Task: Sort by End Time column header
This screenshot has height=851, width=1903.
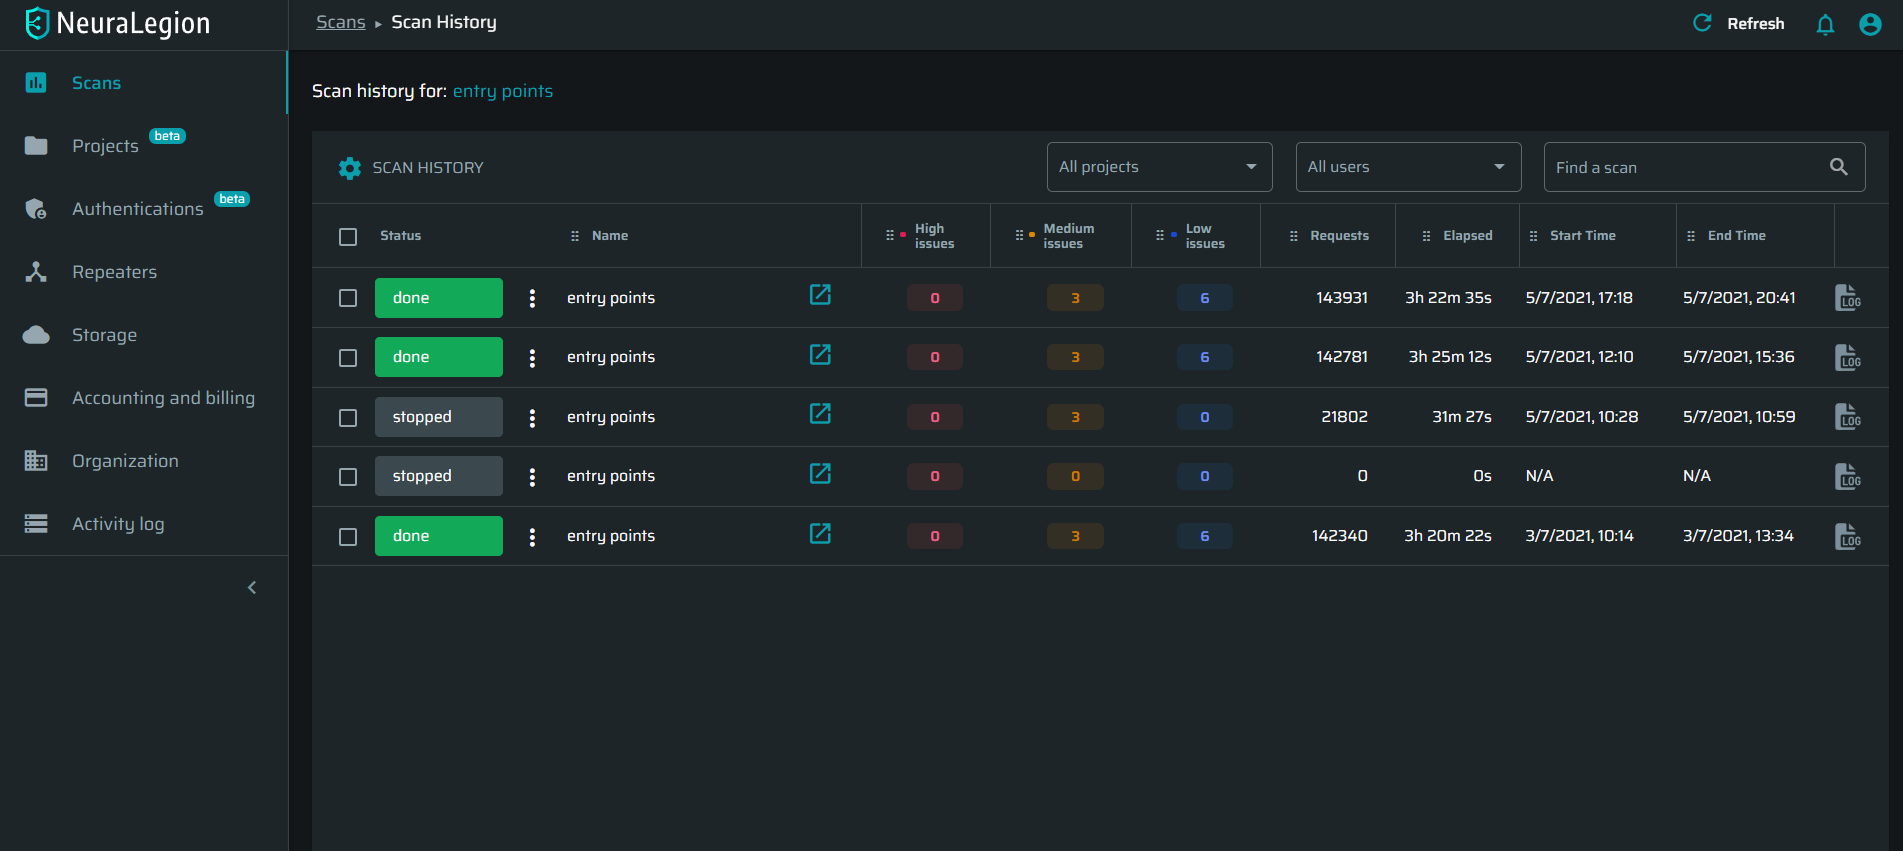Action: coord(1737,236)
